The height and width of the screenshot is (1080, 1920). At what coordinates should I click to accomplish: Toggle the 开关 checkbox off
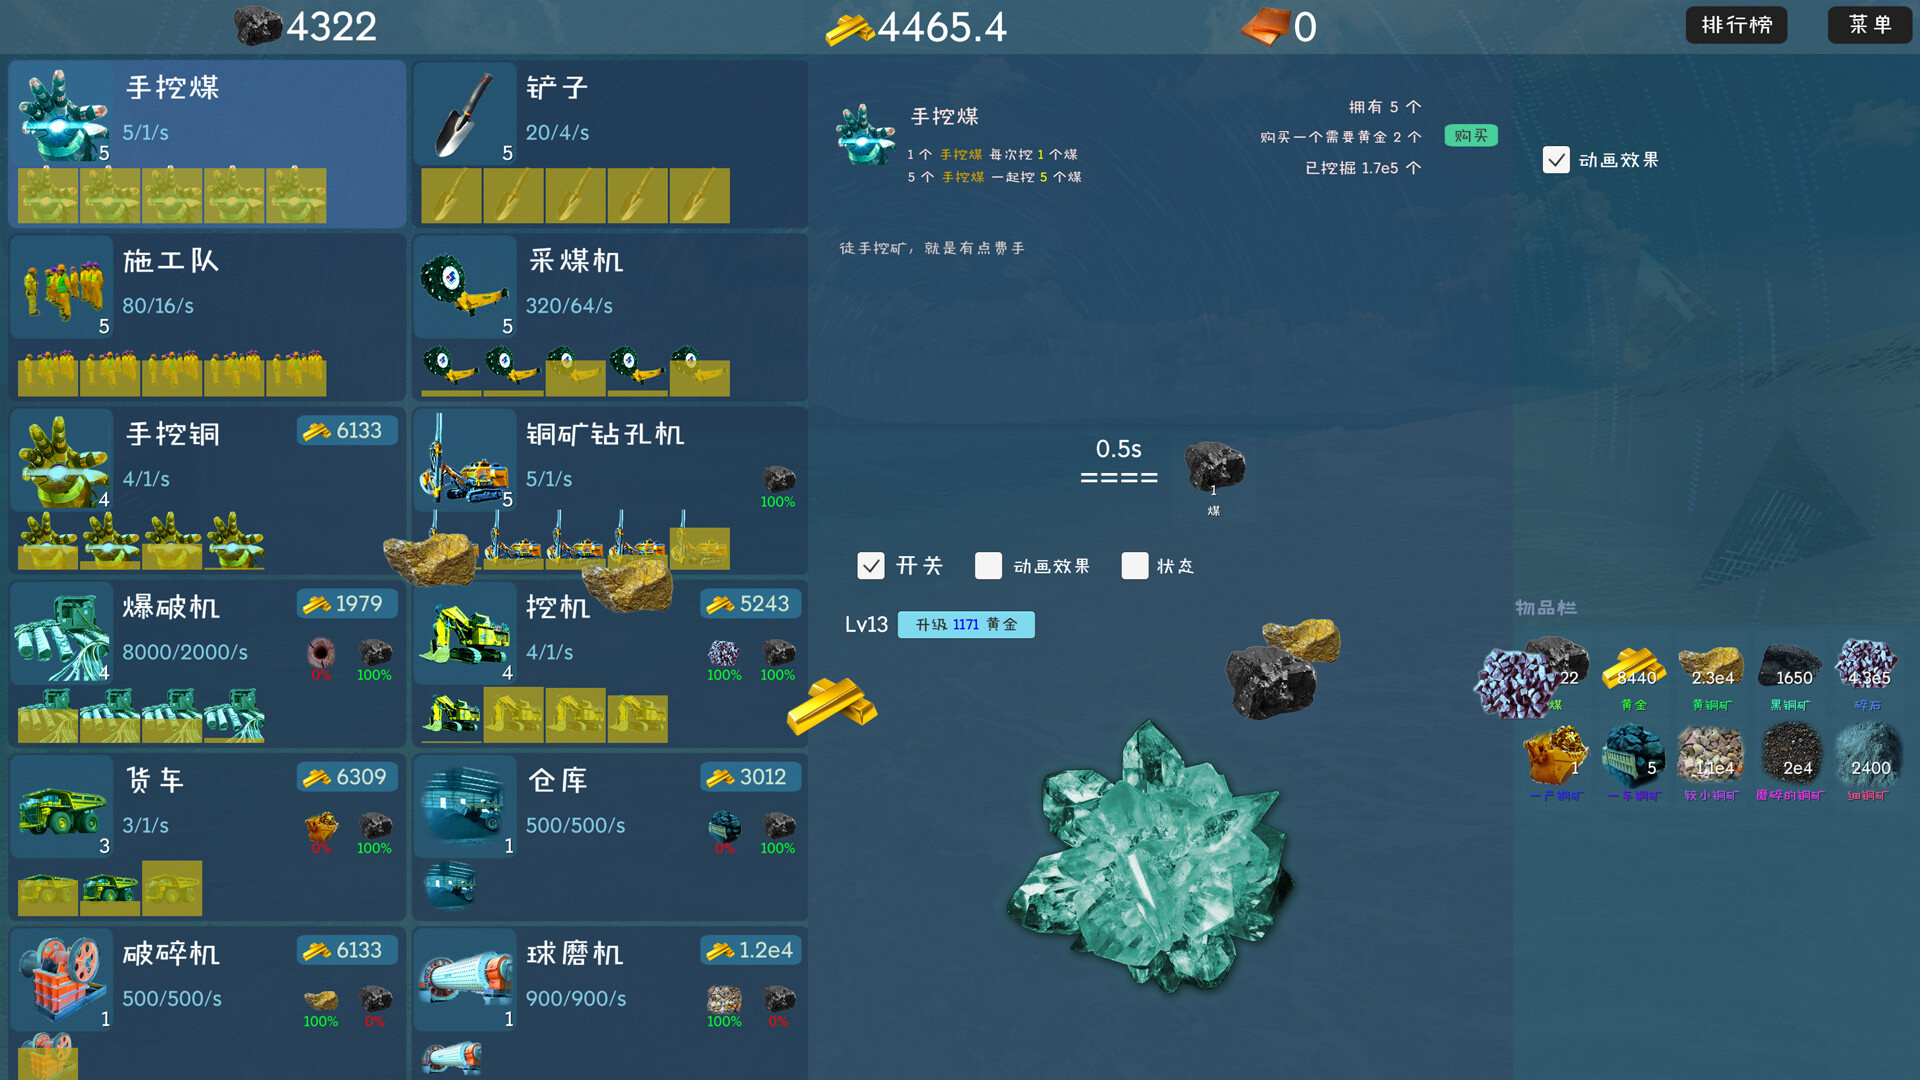(x=871, y=566)
